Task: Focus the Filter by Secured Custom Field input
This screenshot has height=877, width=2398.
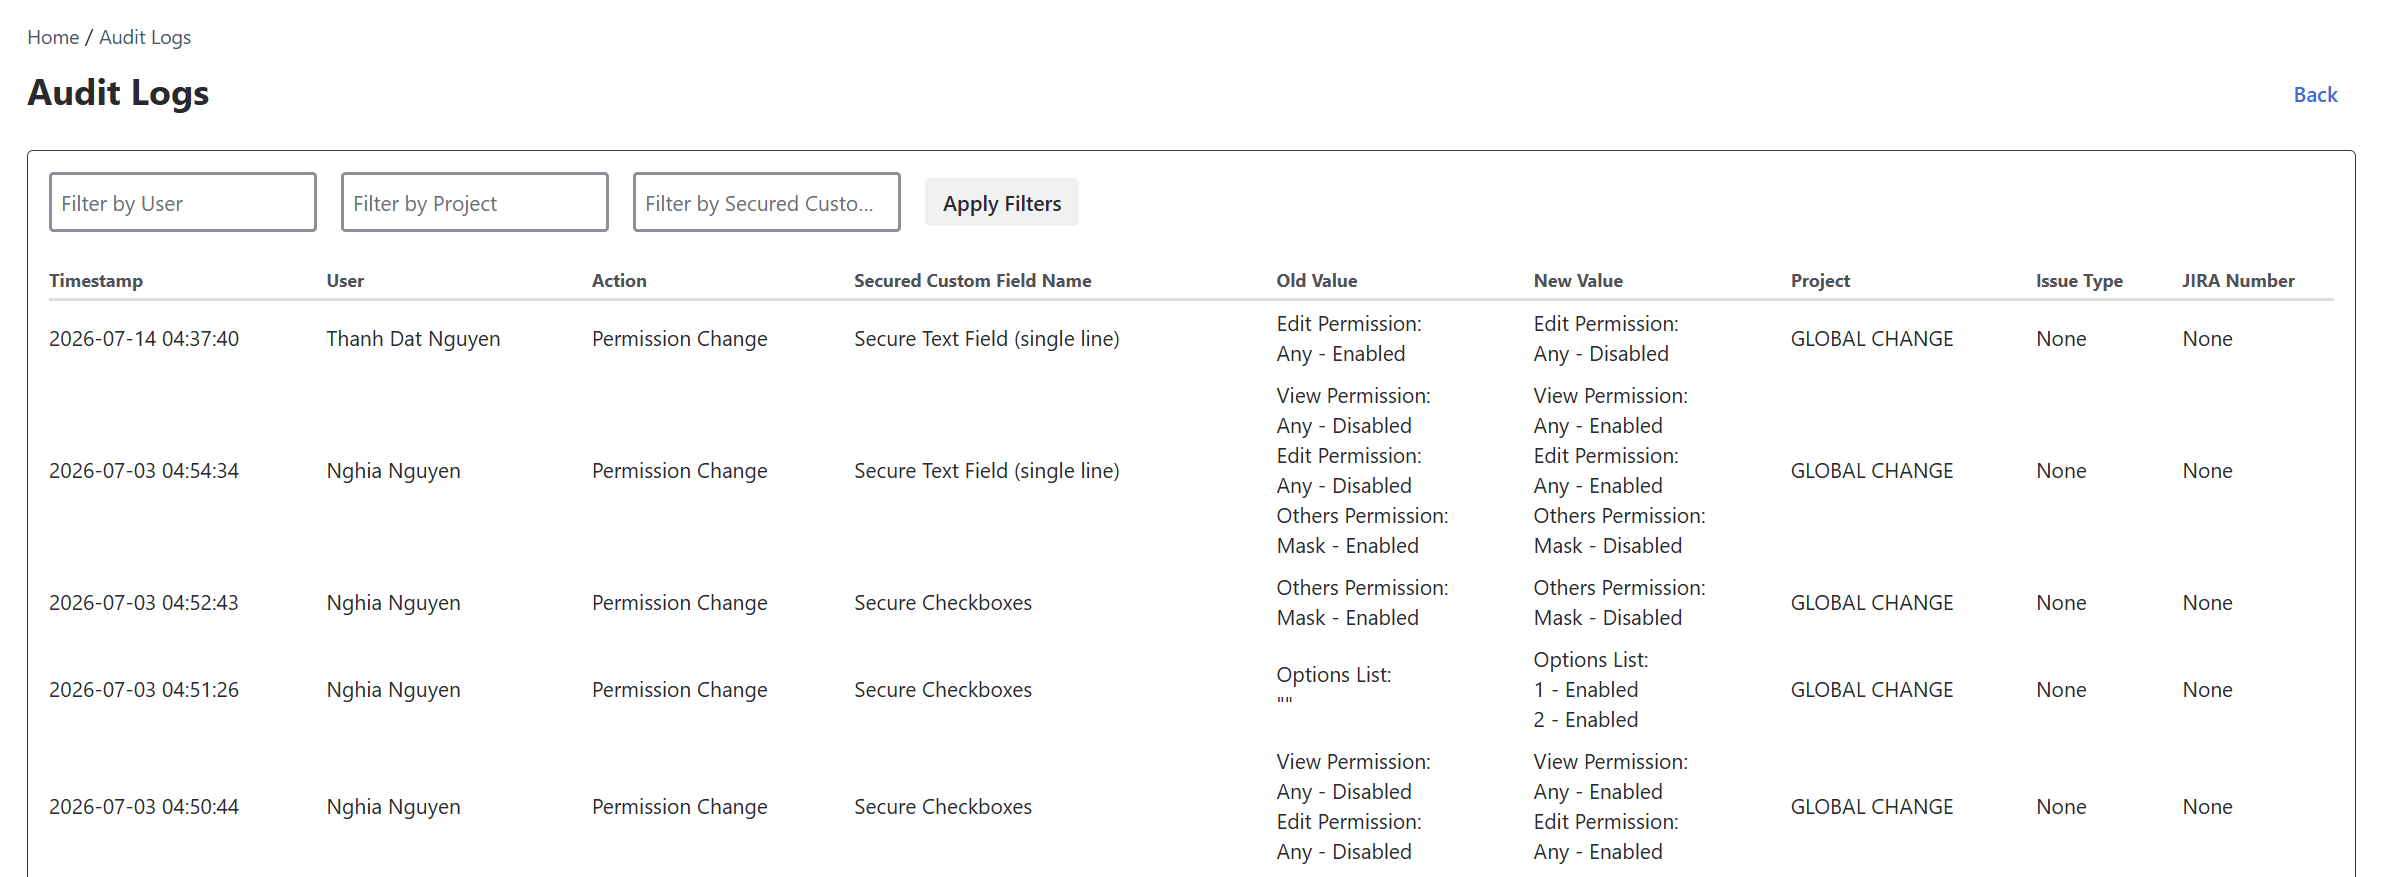Action: [x=767, y=202]
